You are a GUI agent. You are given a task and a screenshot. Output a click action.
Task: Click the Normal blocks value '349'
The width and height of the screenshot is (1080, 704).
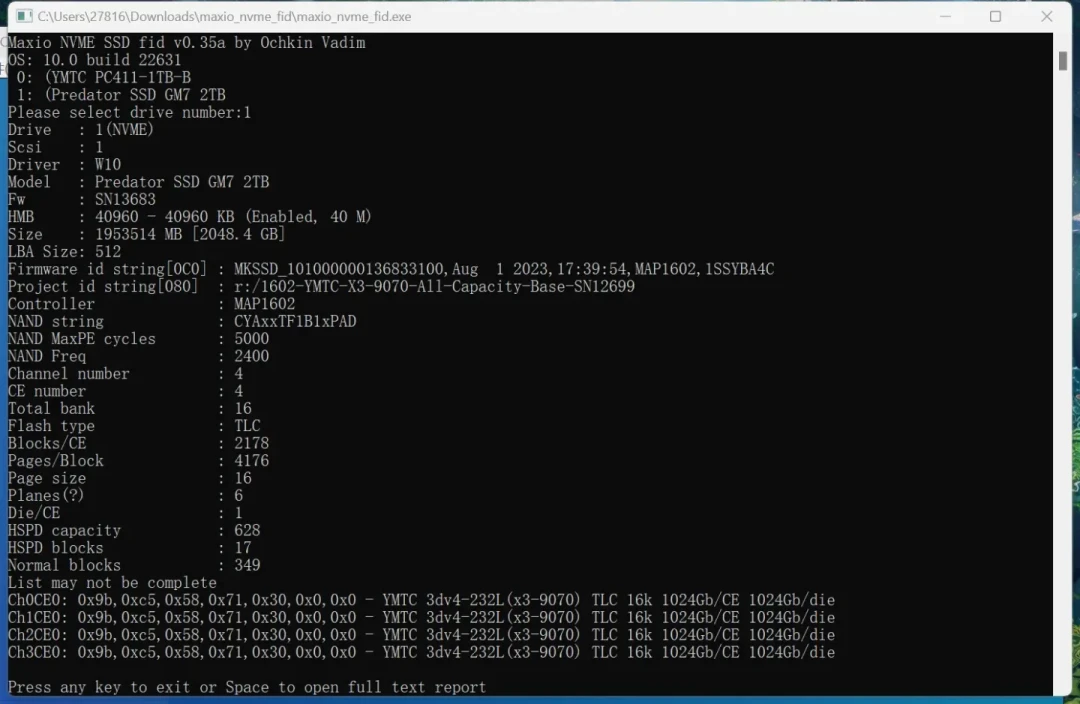(x=247, y=566)
